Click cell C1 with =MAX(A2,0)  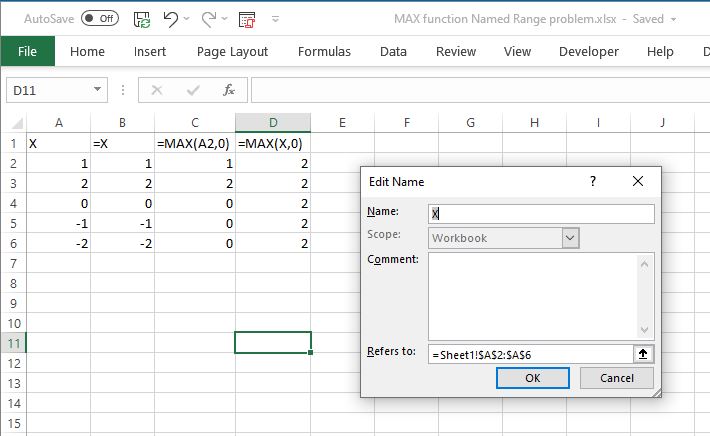195,144
